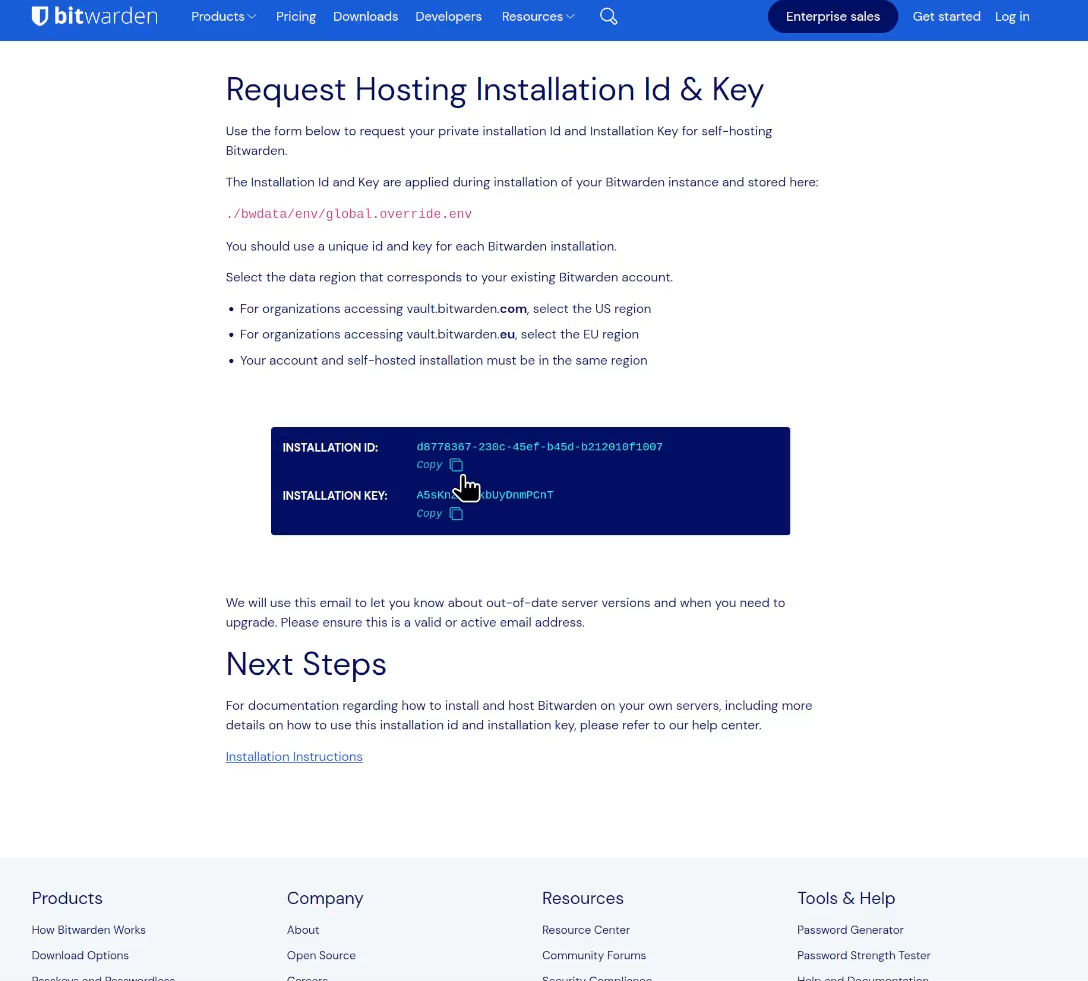Open the Open Source footer link

point(321,955)
